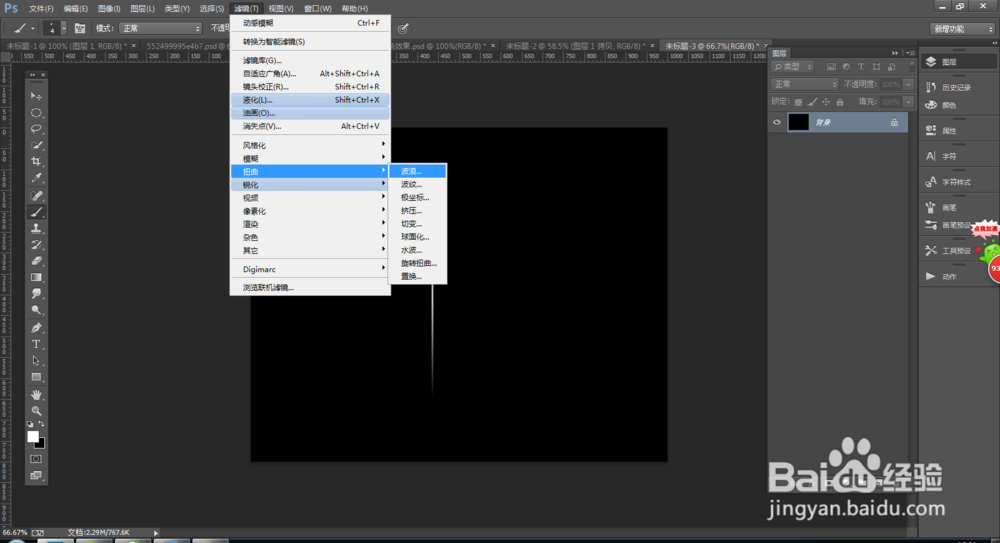Select the Eyedropper tool
1000x543 pixels.
(36, 178)
